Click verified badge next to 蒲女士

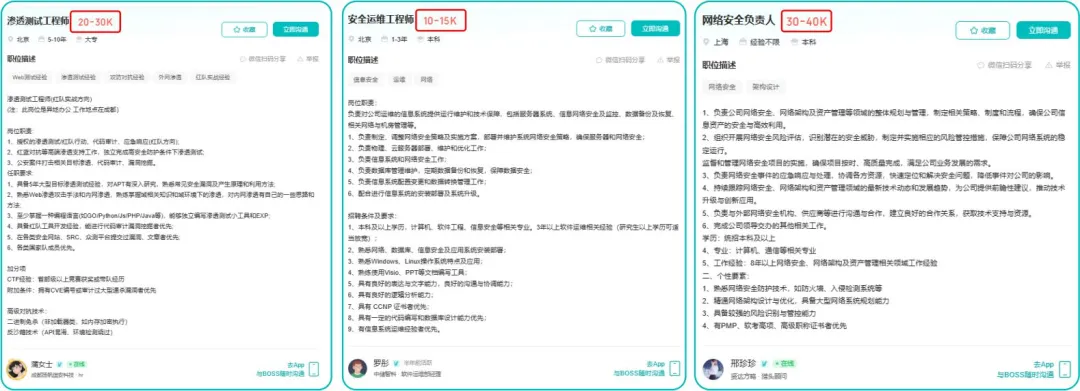click(x=60, y=364)
